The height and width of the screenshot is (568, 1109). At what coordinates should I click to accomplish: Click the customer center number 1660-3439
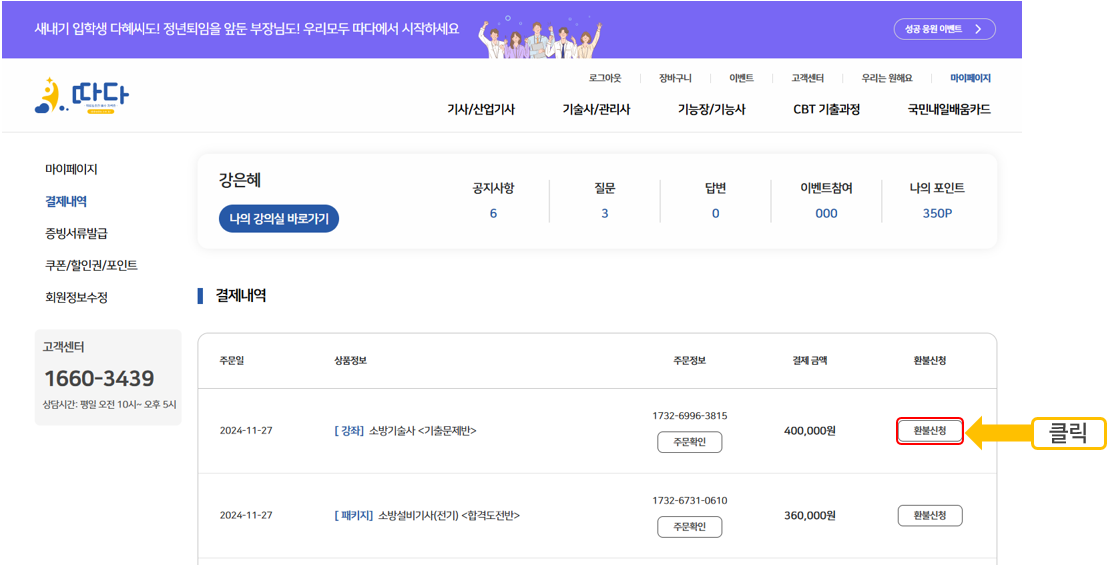[99, 379]
